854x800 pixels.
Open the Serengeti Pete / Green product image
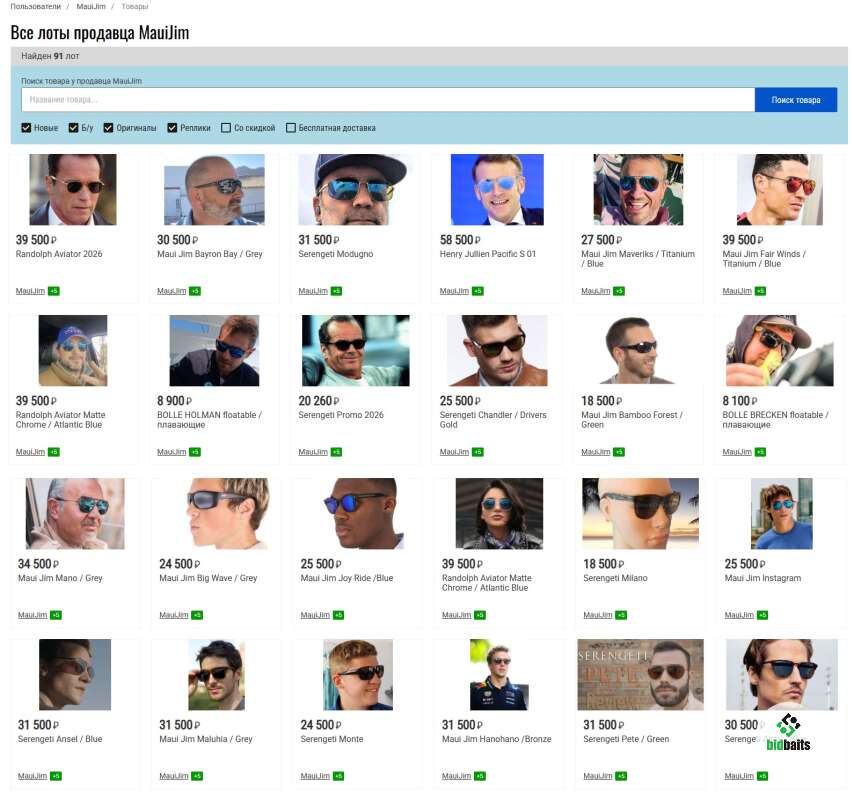(x=640, y=675)
